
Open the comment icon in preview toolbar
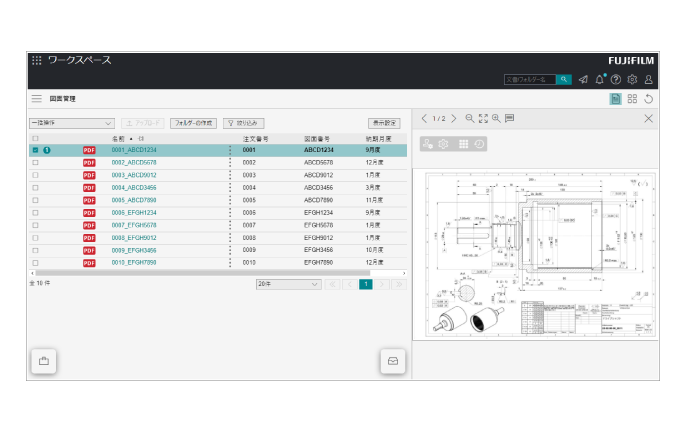coord(510,118)
